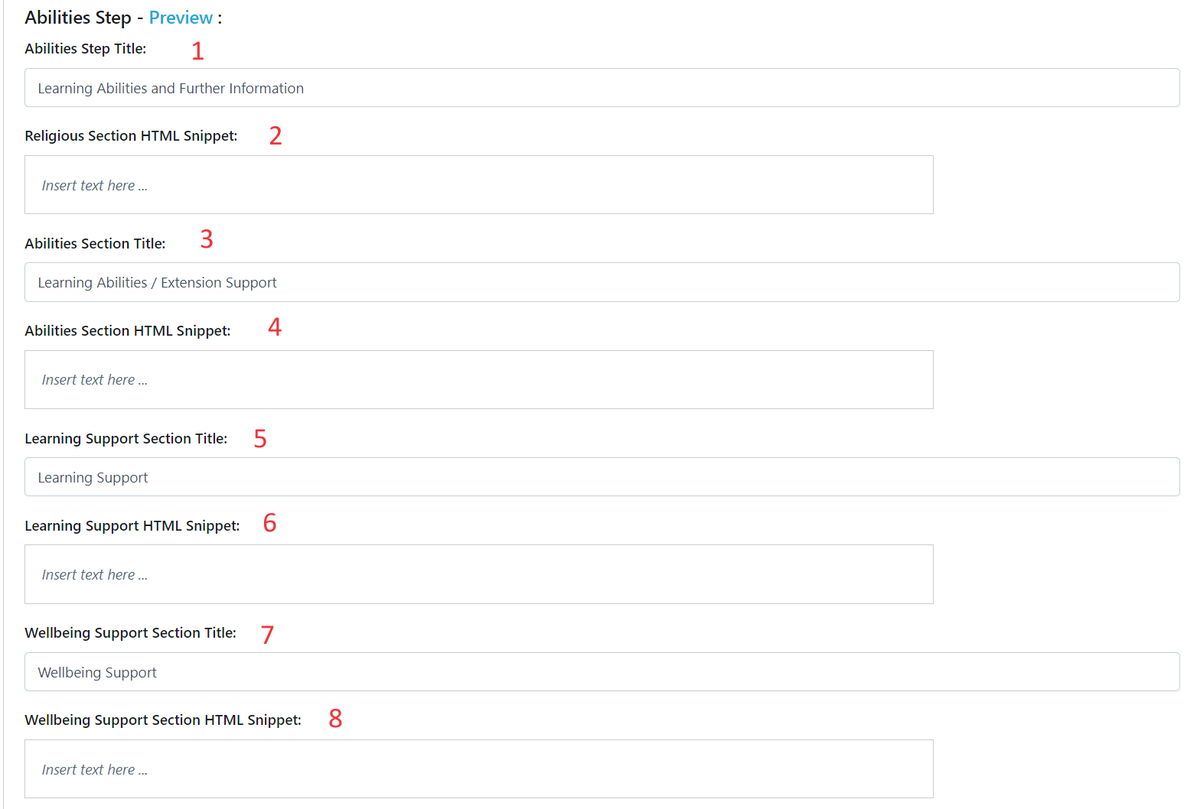This screenshot has height=809, width=1200.
Task: Select the Abilities Section Title input field
Action: click(x=602, y=282)
